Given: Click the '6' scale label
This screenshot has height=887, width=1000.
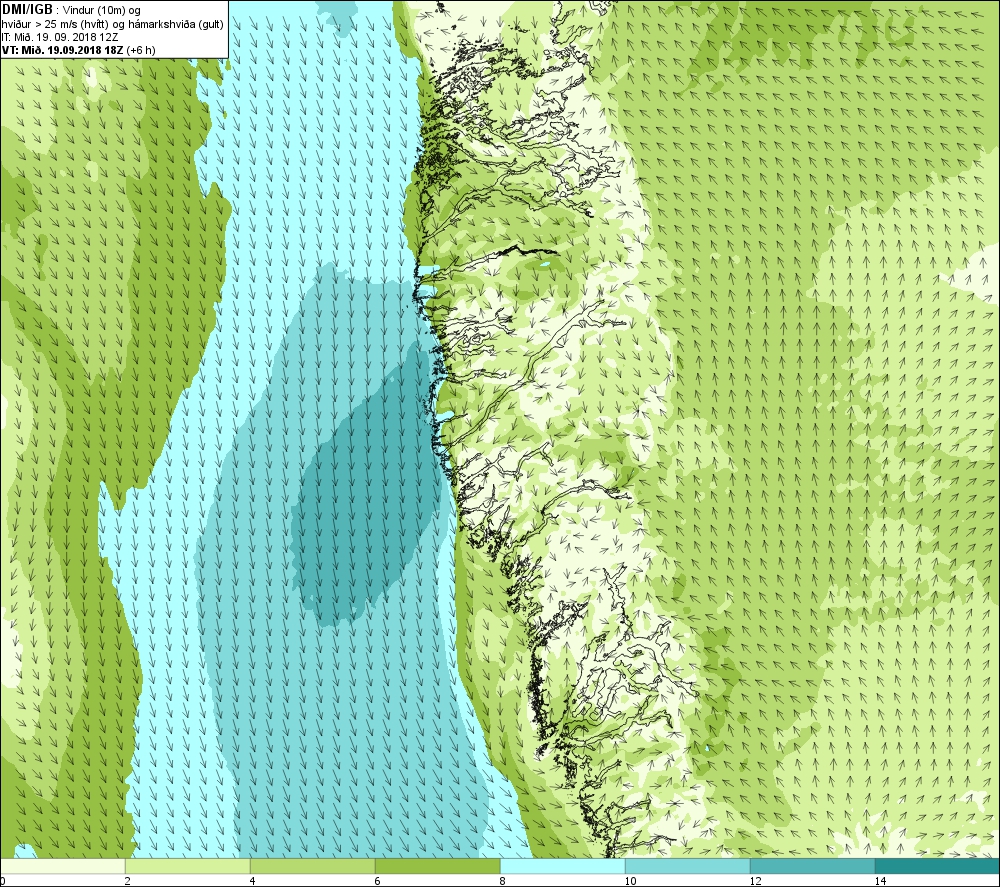Looking at the screenshot, I should [x=378, y=881].
